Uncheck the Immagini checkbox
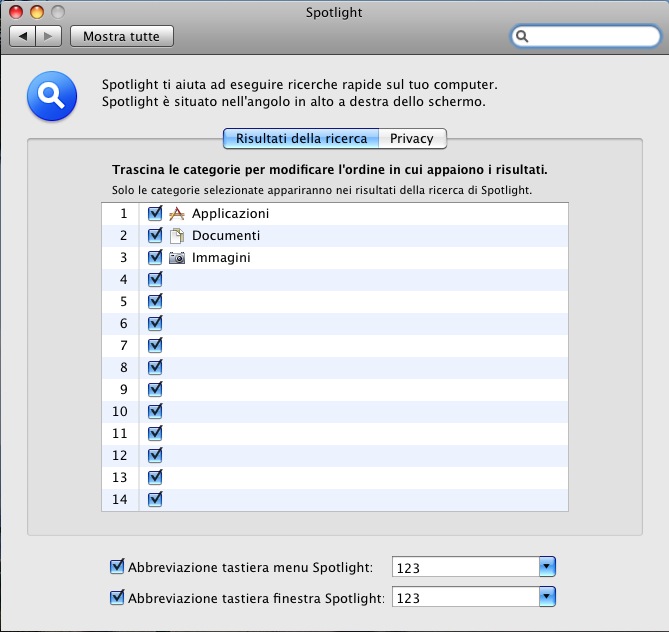This screenshot has width=669, height=632. 155,257
